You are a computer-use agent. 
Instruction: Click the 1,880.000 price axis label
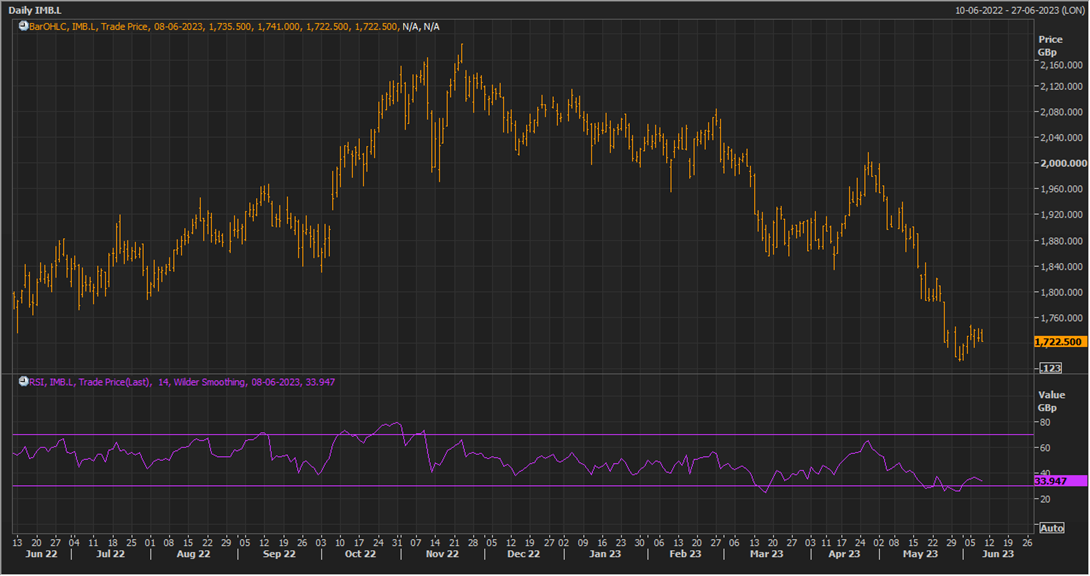tap(1061, 241)
